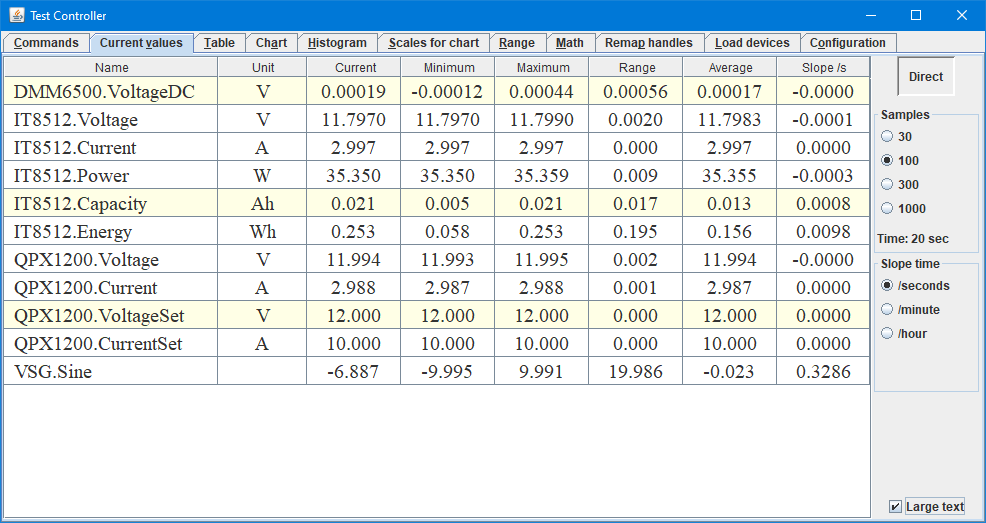This screenshot has height=523, width=986.
Task: Click the VSG.Sine current value -6.887
Action: (353, 372)
